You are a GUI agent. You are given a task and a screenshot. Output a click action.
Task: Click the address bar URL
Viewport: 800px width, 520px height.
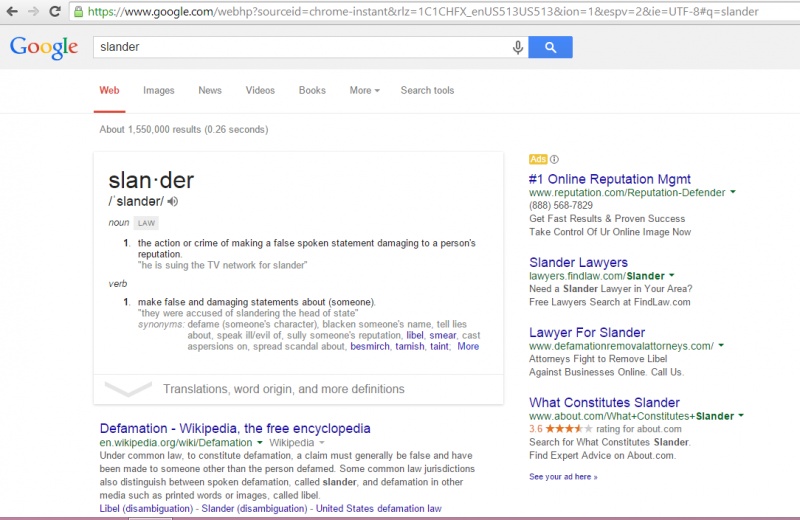(423, 11)
